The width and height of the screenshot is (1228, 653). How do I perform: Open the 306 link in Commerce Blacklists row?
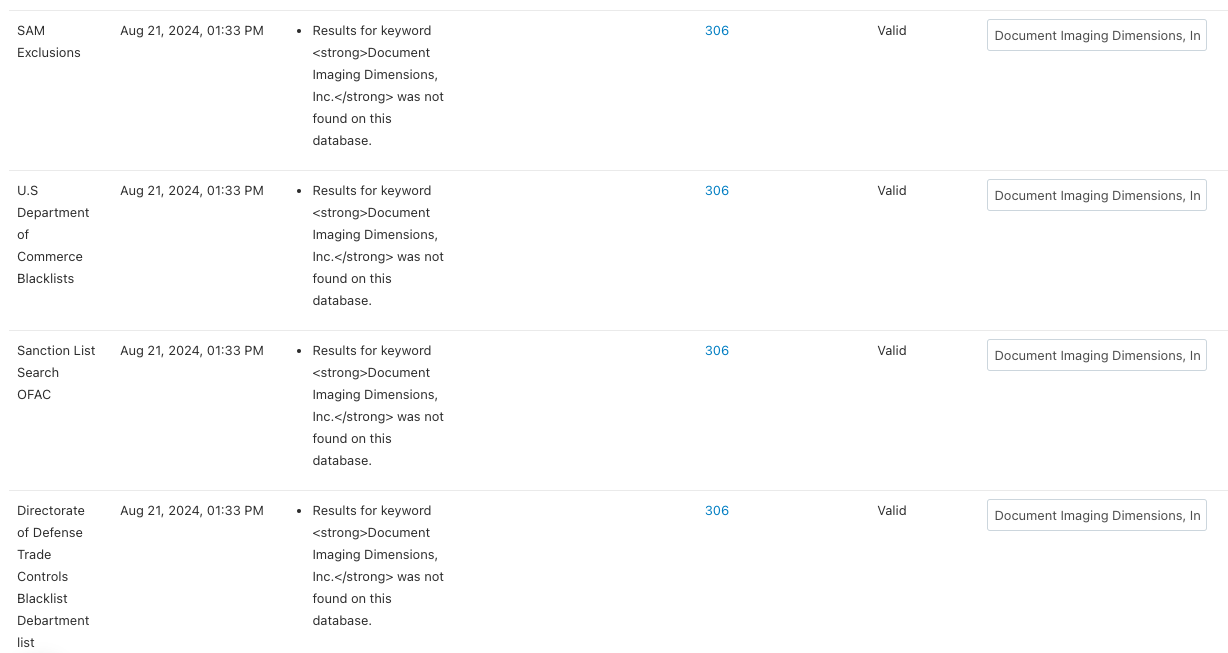coord(717,191)
